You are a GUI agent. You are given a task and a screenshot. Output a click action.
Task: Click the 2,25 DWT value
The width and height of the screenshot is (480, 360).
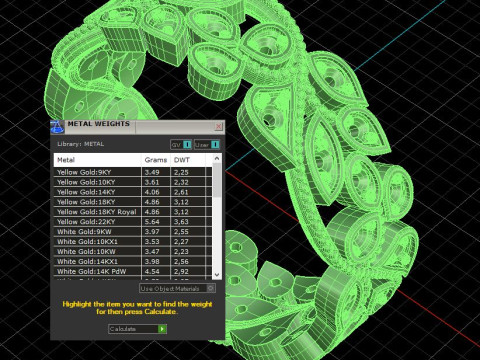181,172
